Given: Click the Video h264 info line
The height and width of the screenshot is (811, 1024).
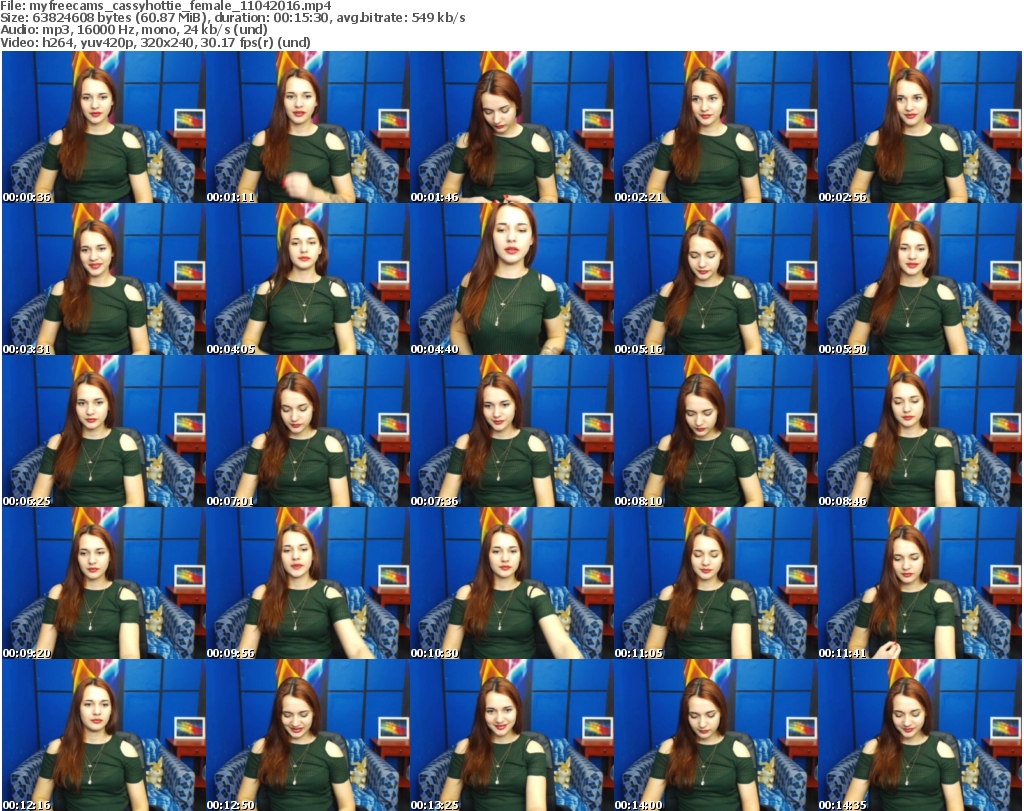Looking at the screenshot, I should coord(155,42).
